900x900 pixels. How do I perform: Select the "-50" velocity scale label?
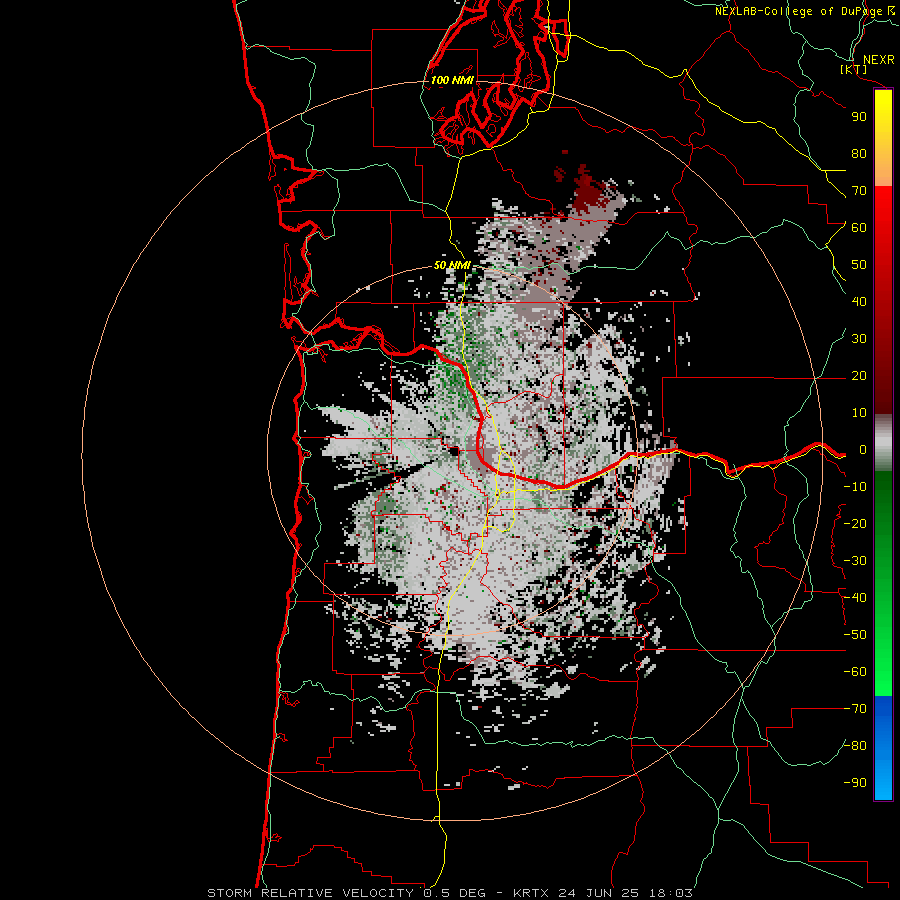pos(855,635)
